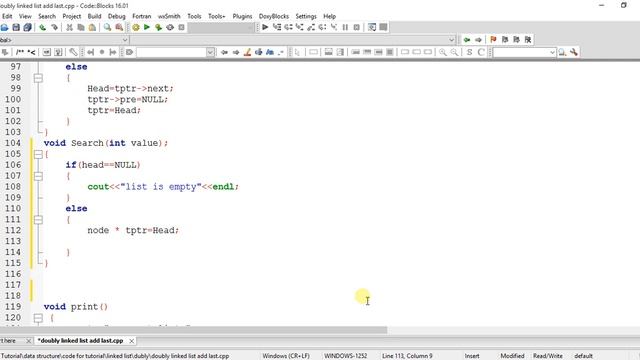This screenshot has width=640, height=360.
Task: Click the Insert mode status entry
Action: pyautogui.click(x=472, y=356)
